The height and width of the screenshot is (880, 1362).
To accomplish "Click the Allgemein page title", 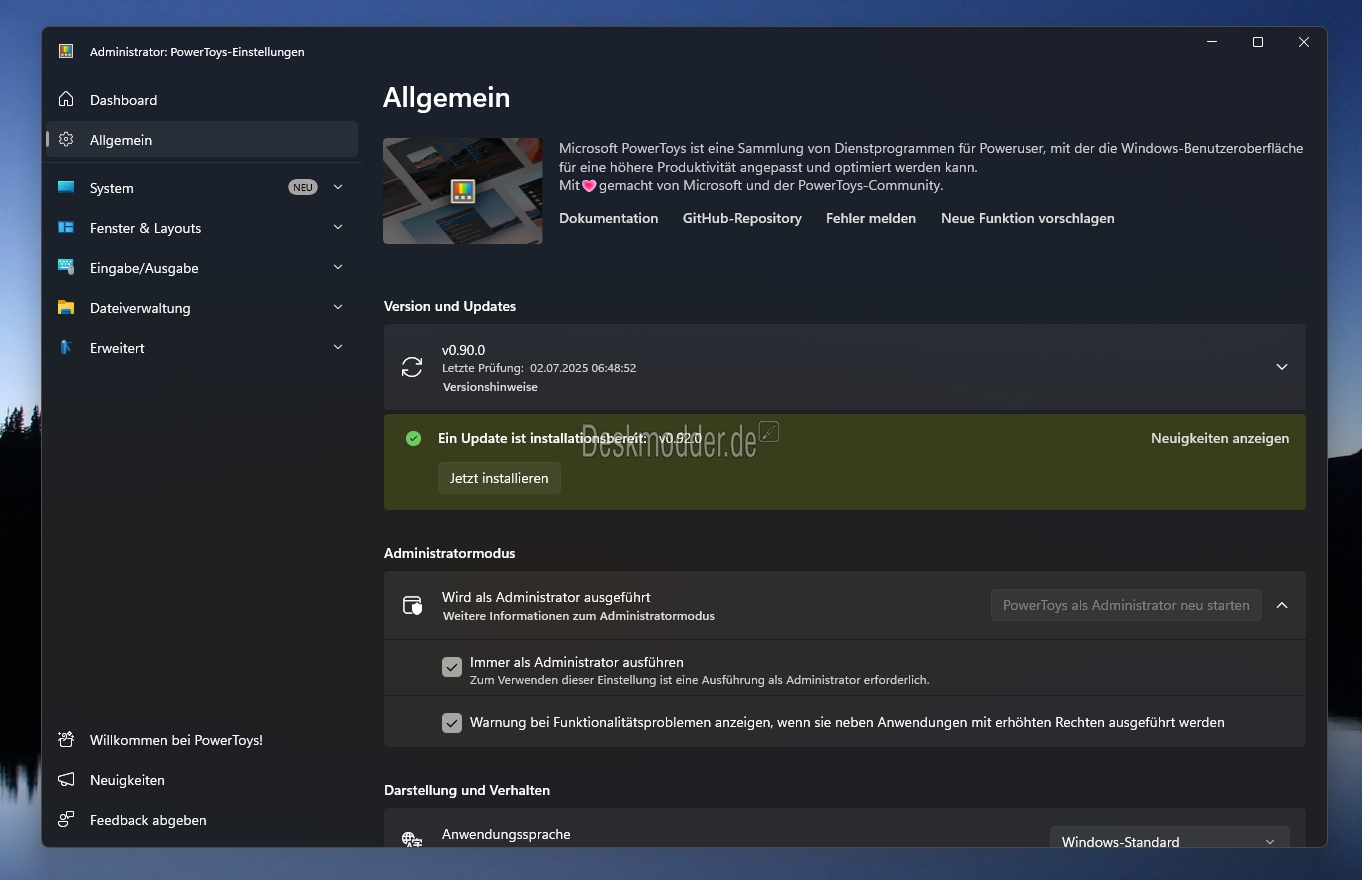I will 446,97.
